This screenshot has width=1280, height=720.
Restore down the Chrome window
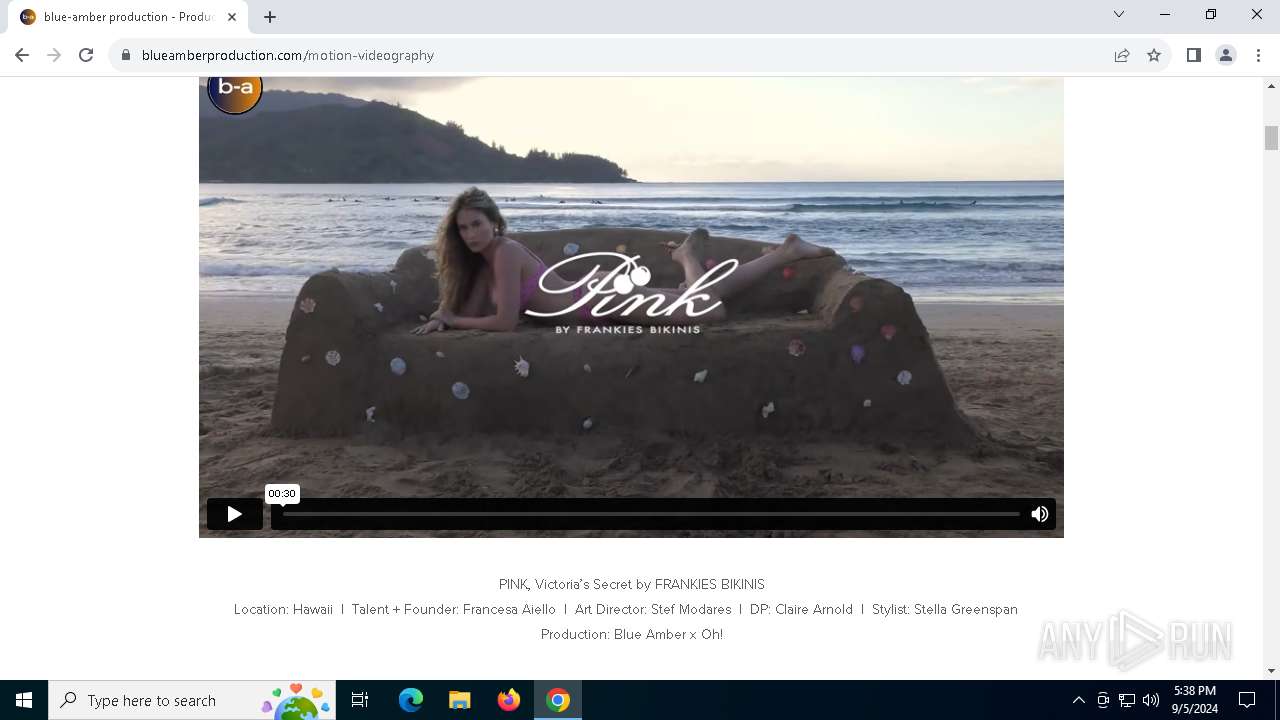1211,14
